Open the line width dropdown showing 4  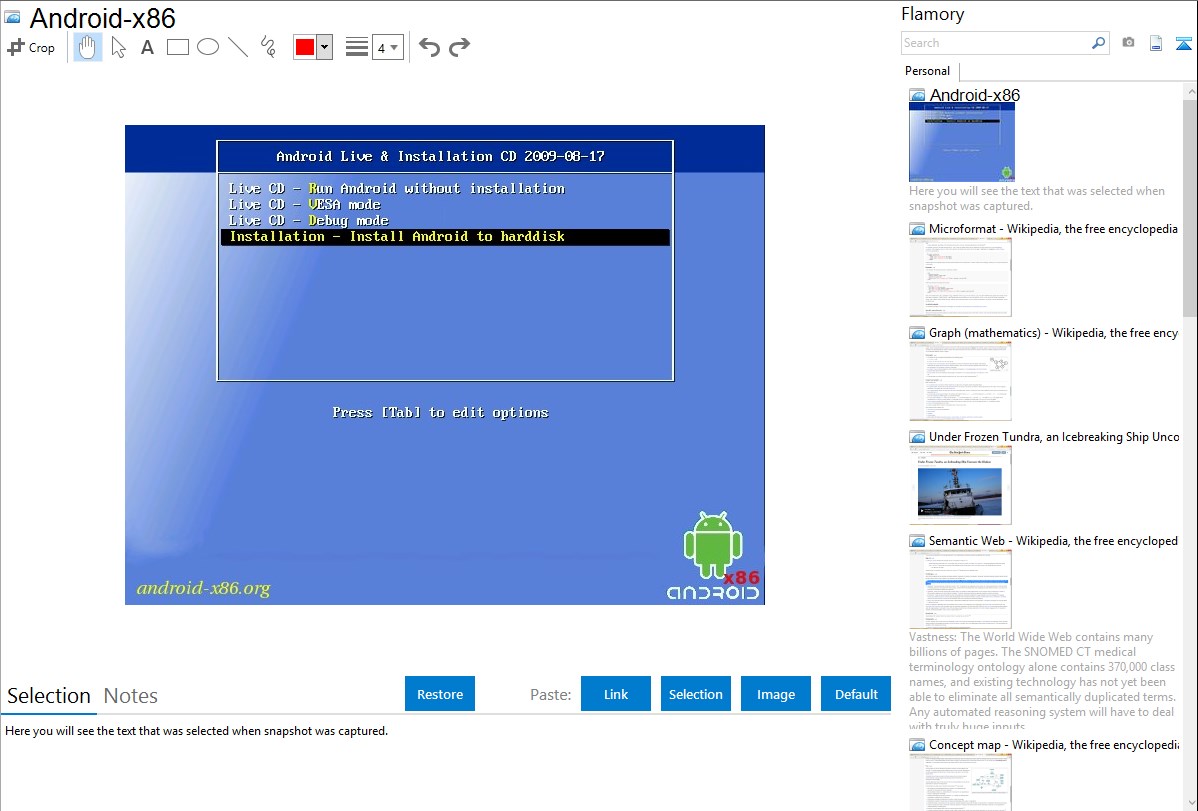coord(387,47)
